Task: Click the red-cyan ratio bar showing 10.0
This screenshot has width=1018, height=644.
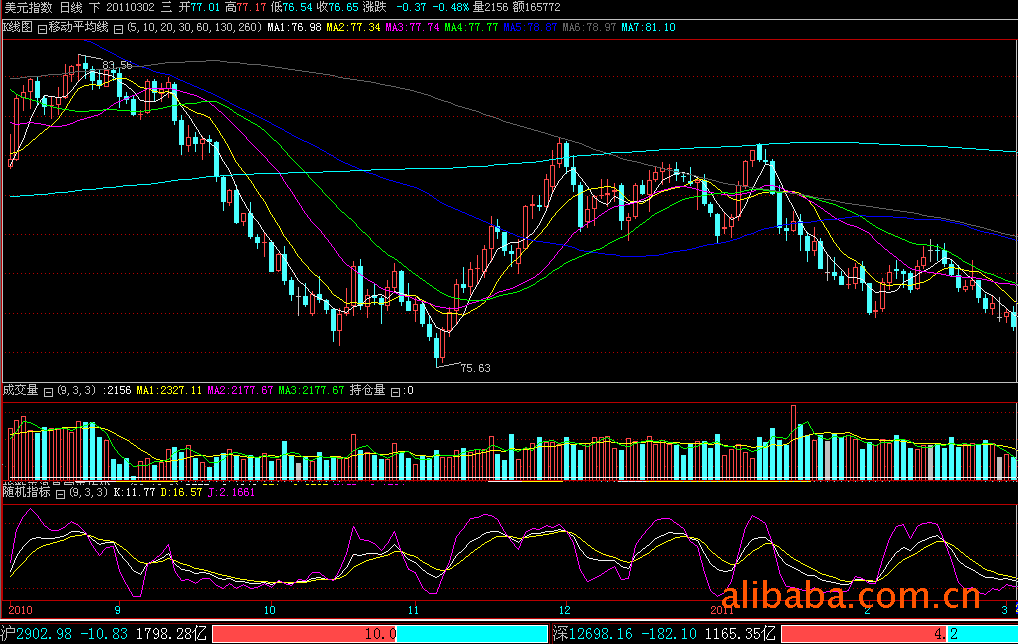Action: coord(380,633)
